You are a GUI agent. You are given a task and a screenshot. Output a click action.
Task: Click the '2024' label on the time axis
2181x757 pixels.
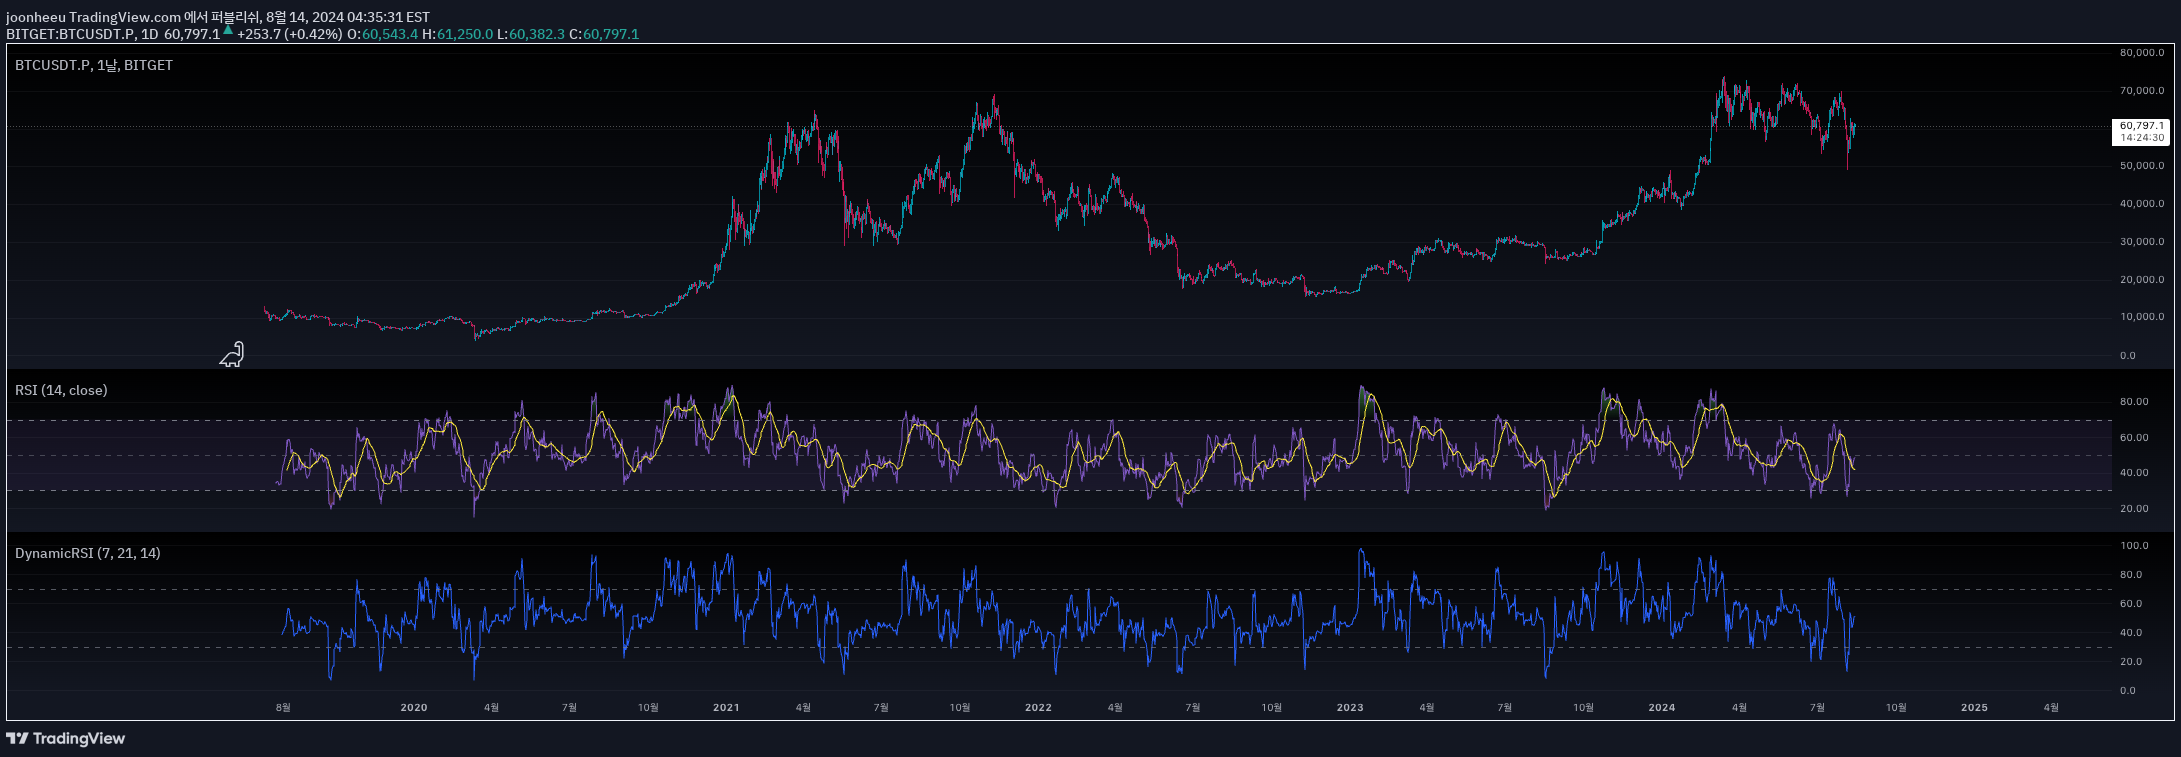point(1662,707)
